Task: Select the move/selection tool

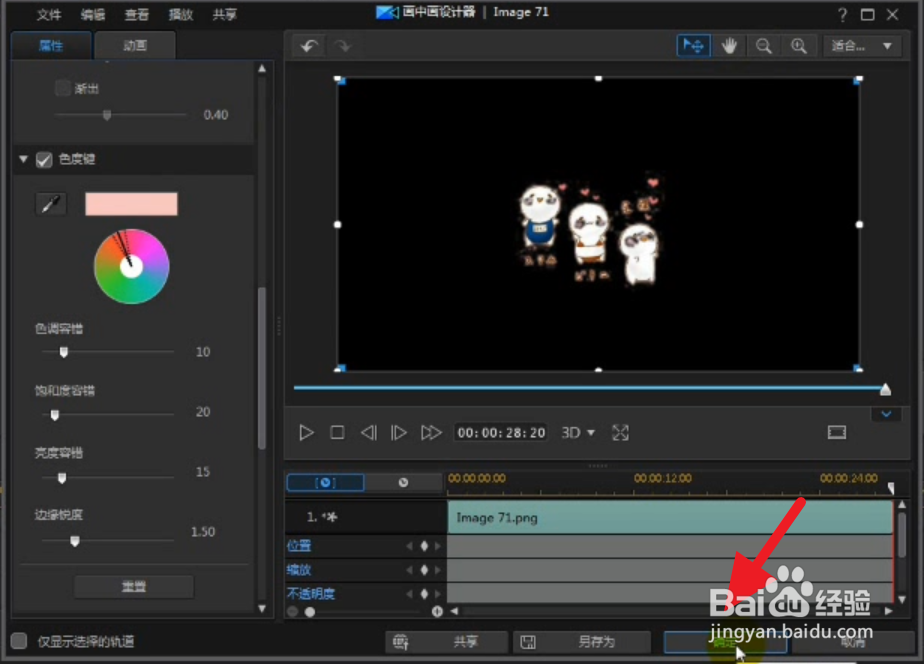Action: click(x=693, y=45)
